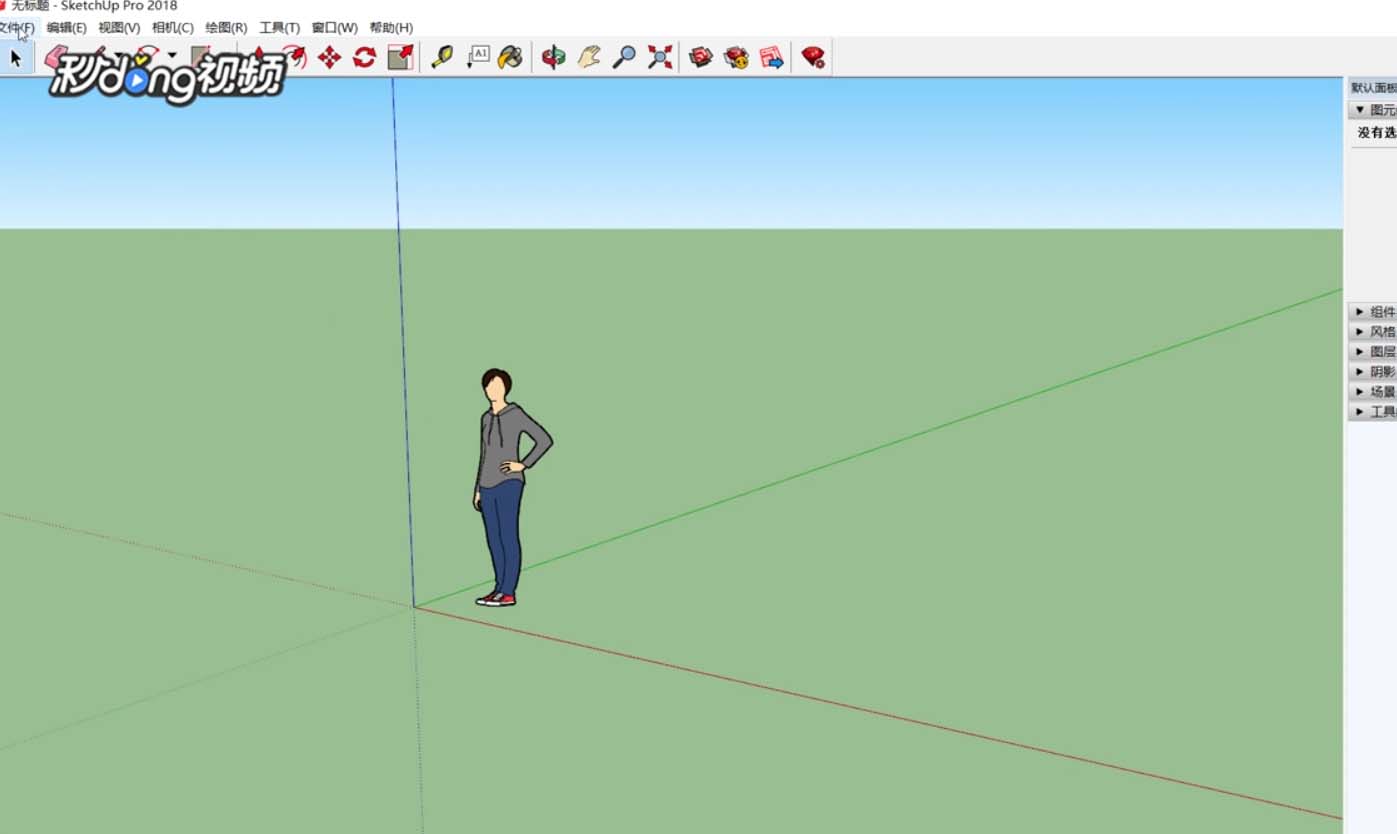1397x834 pixels.
Task: Choose the Move tool
Action: [x=329, y=57]
